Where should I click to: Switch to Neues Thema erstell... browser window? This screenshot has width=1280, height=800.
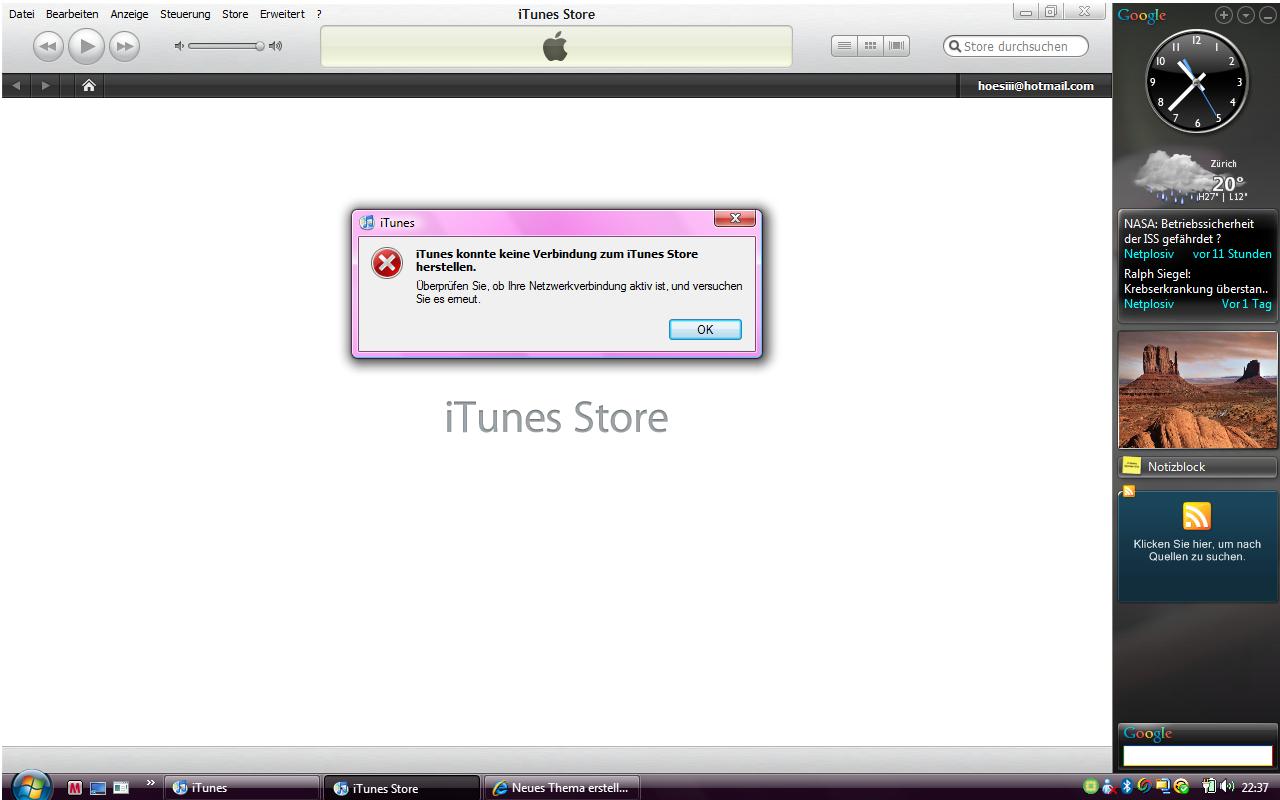coord(562,788)
